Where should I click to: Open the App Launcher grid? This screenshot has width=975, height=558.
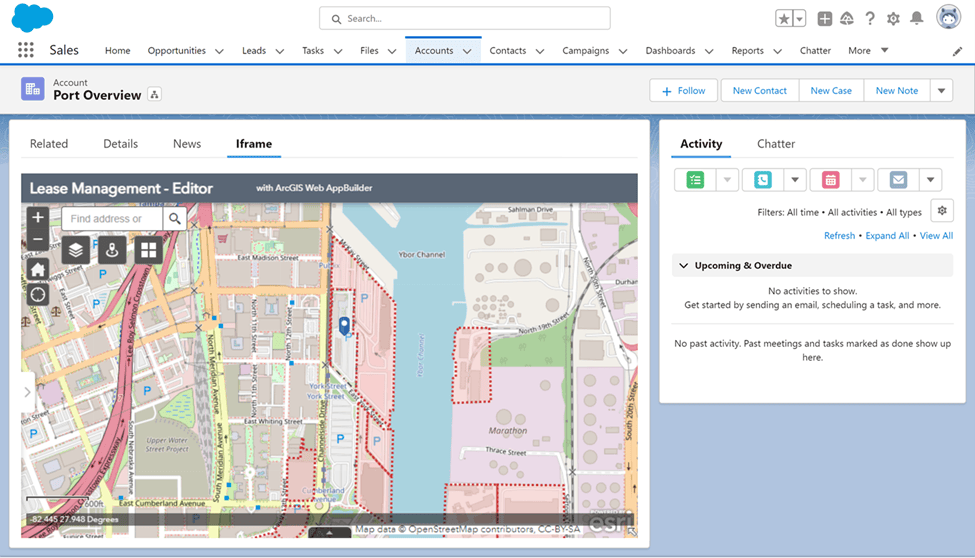point(26,50)
